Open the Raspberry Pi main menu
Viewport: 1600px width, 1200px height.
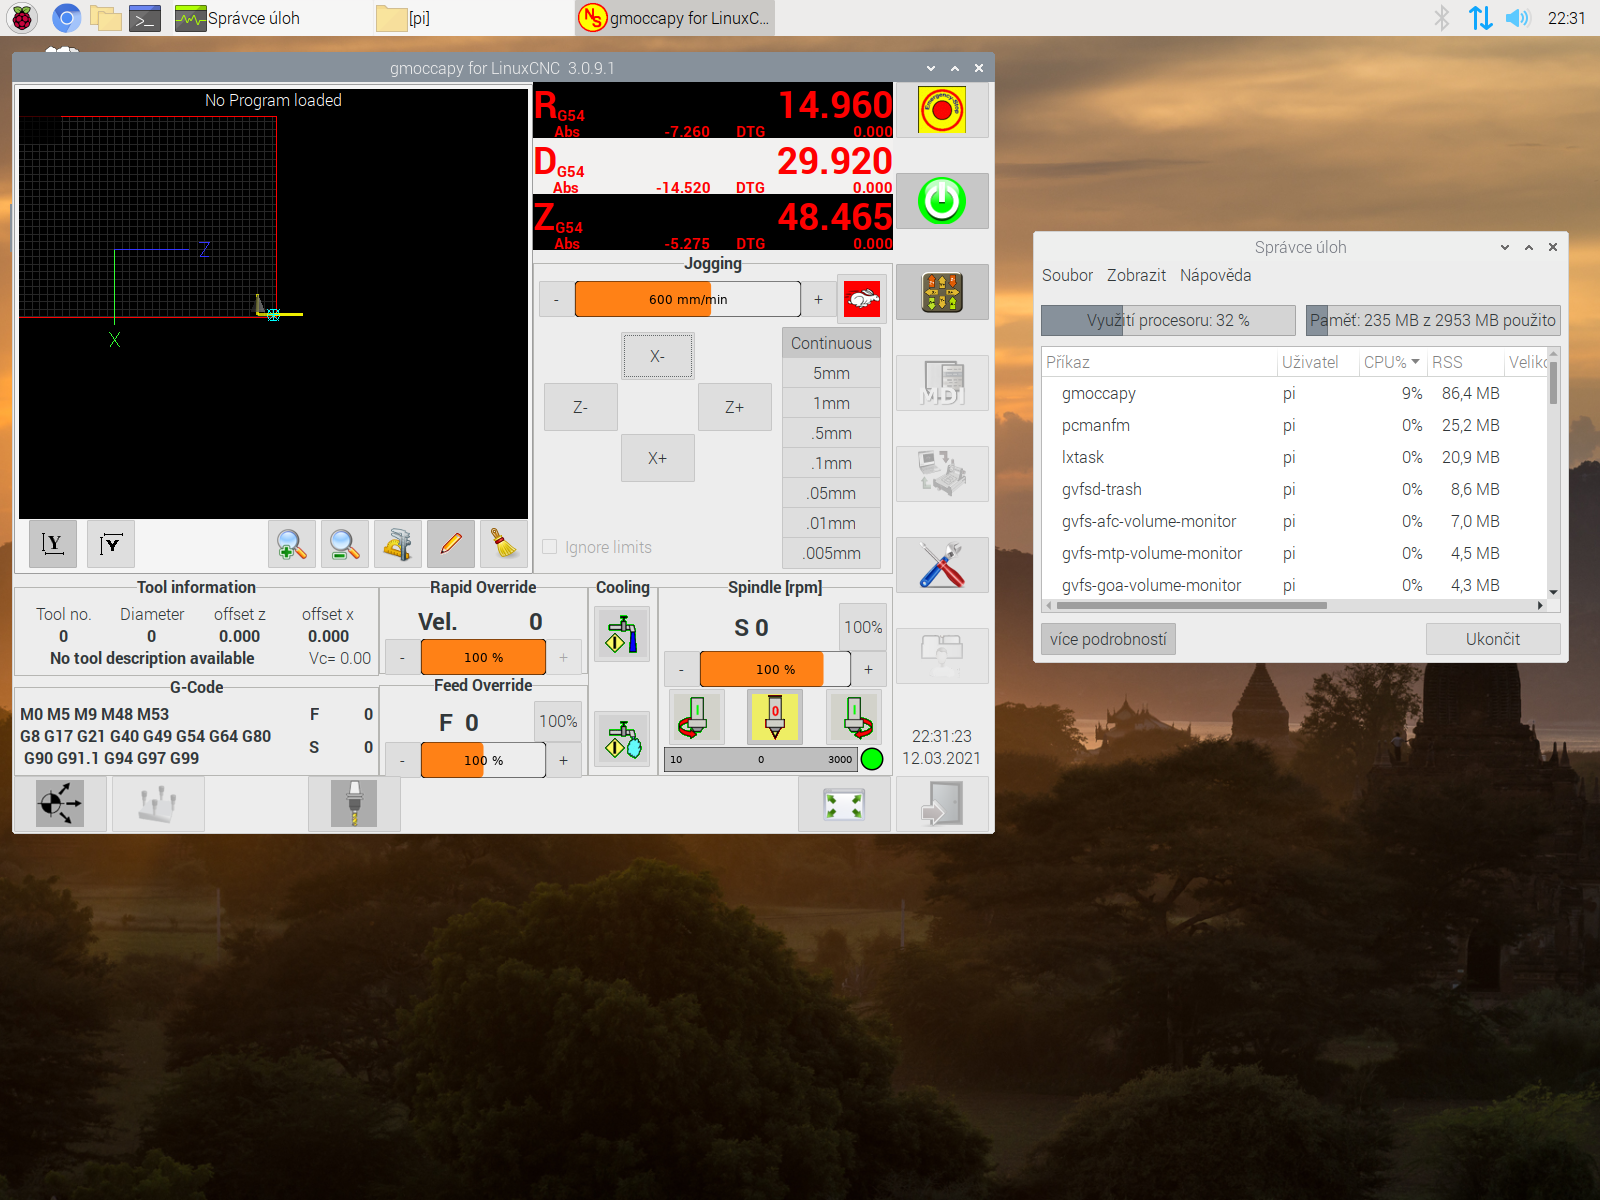(22, 18)
